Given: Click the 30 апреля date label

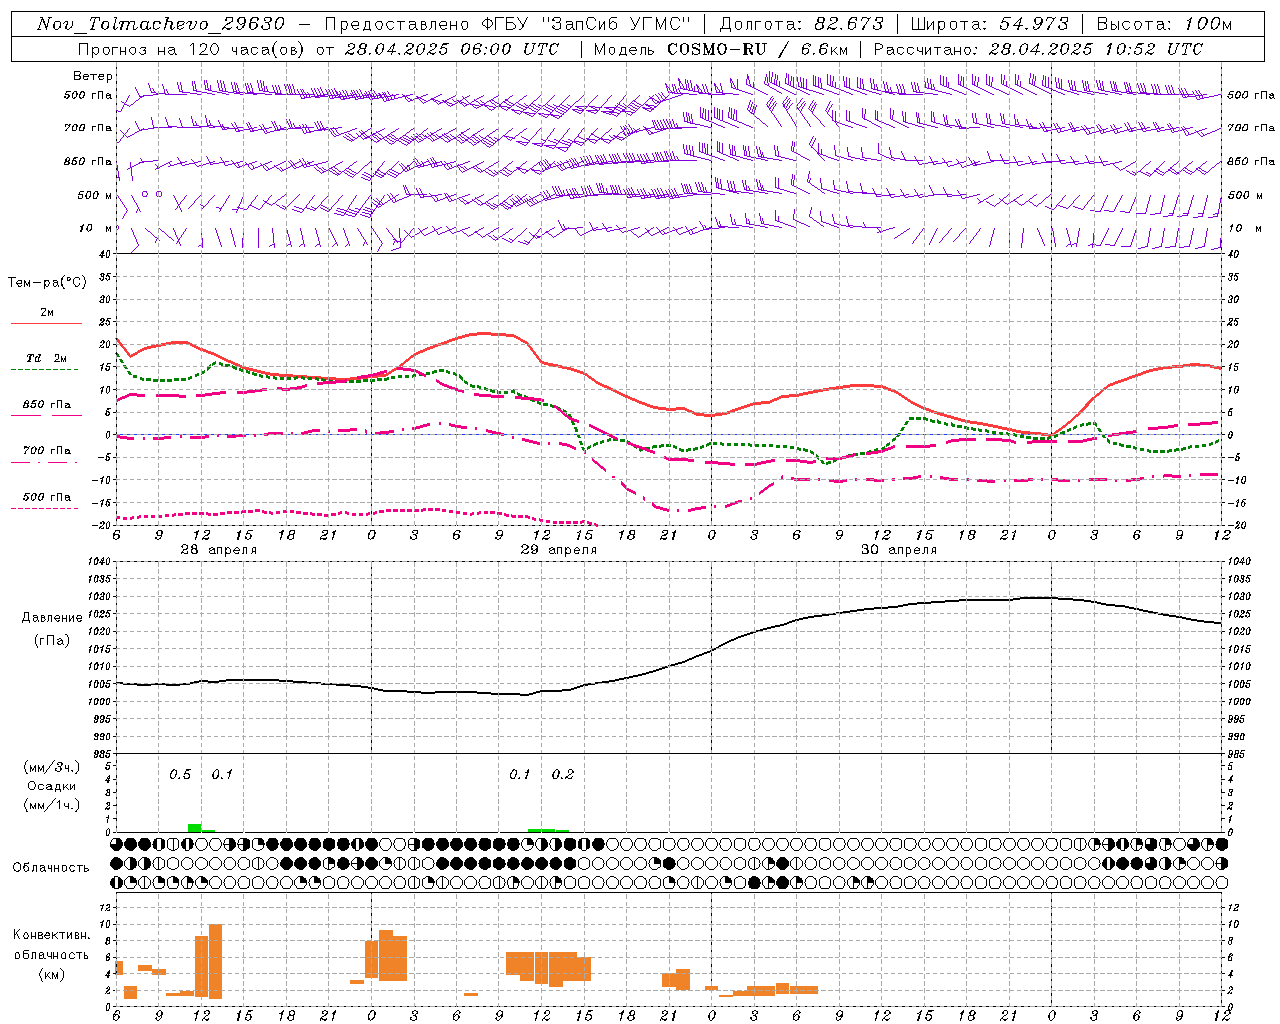Looking at the screenshot, I should 899,550.
